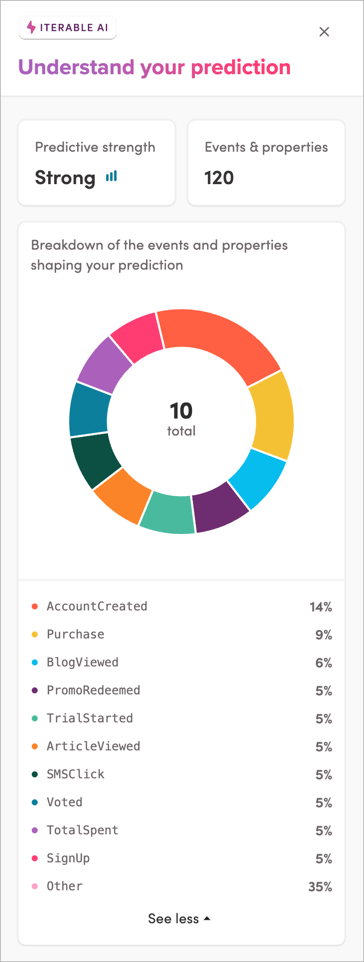Screen dimensions: 364x962
Task: Click the pink Other legend dot
Action: tap(34, 887)
